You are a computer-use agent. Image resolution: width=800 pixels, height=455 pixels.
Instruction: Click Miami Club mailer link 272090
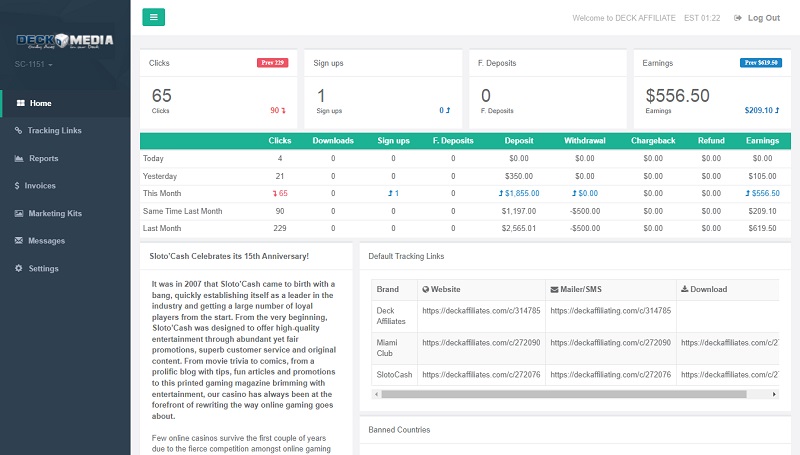point(611,343)
